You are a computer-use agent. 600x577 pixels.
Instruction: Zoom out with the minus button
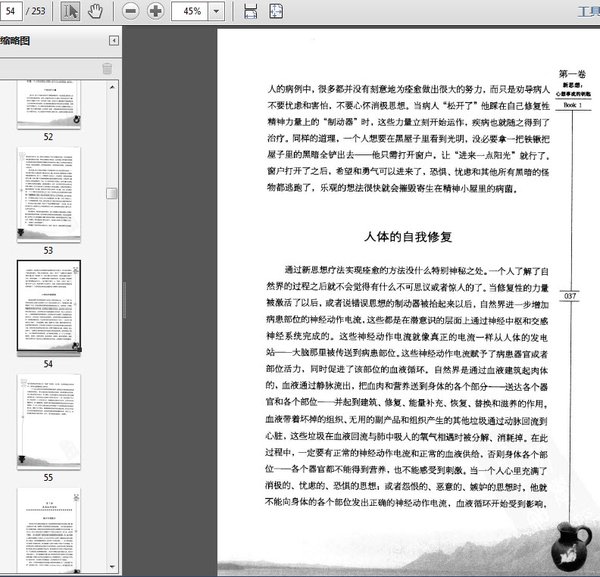[130, 11]
